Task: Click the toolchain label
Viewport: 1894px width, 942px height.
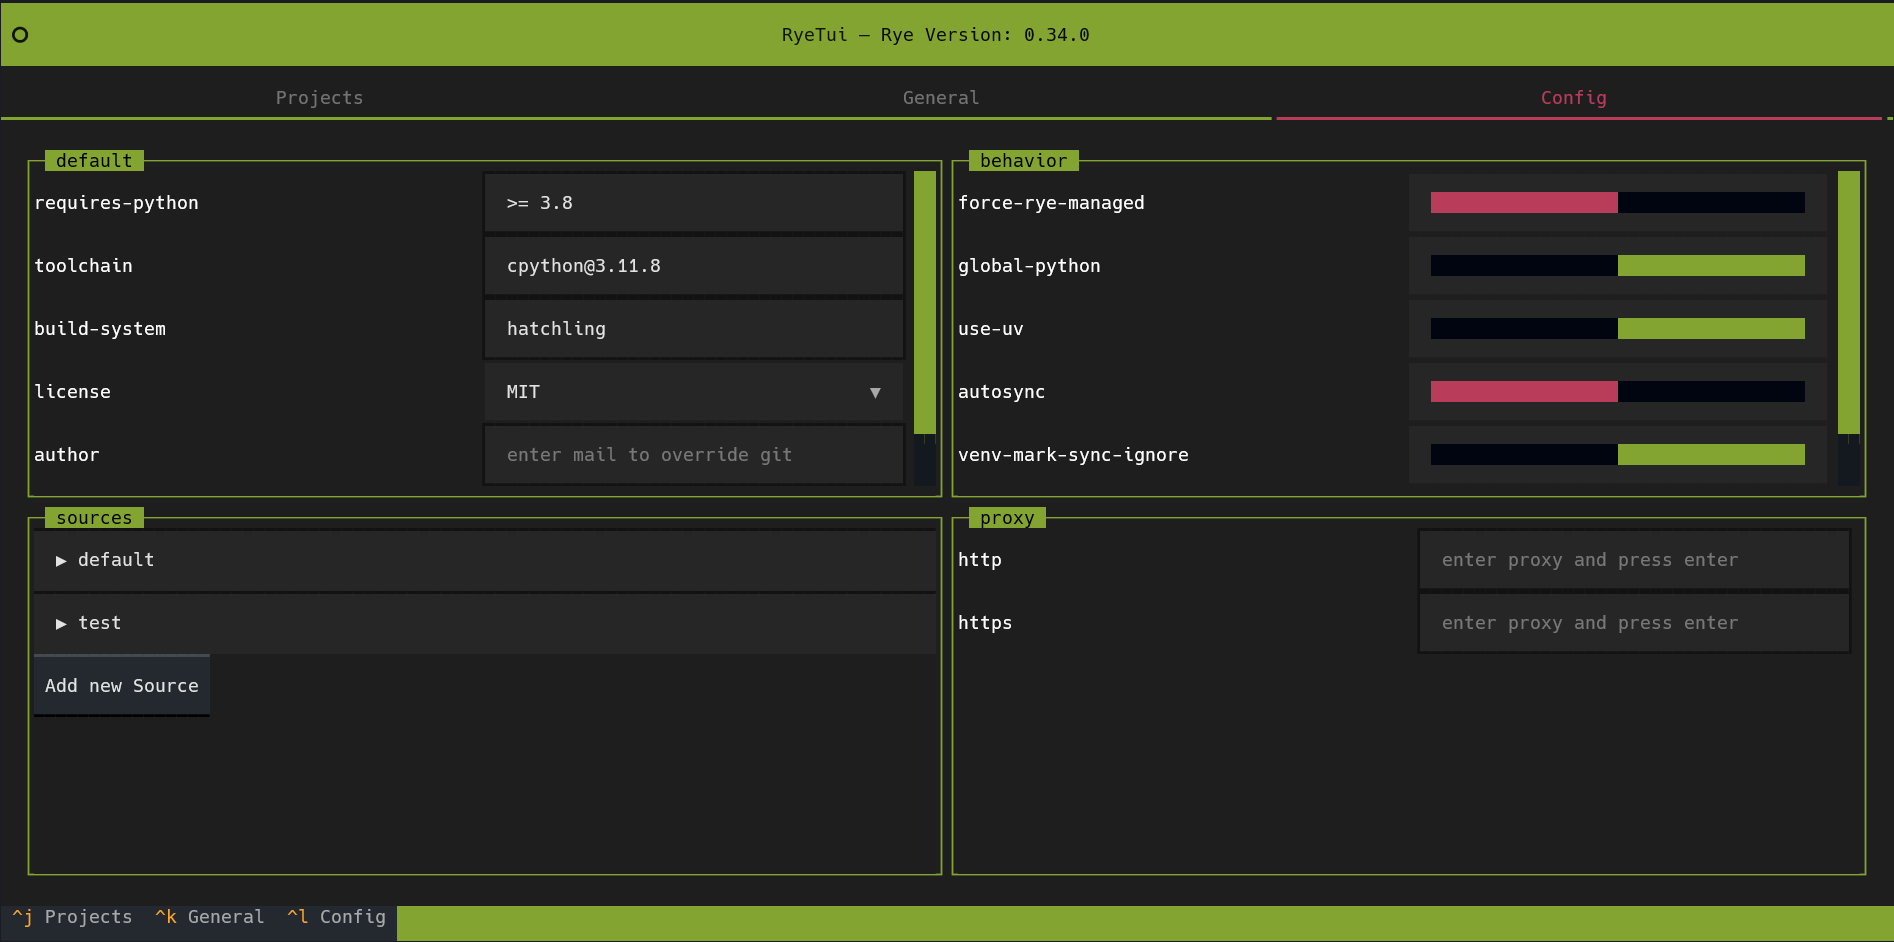Action: (x=83, y=266)
